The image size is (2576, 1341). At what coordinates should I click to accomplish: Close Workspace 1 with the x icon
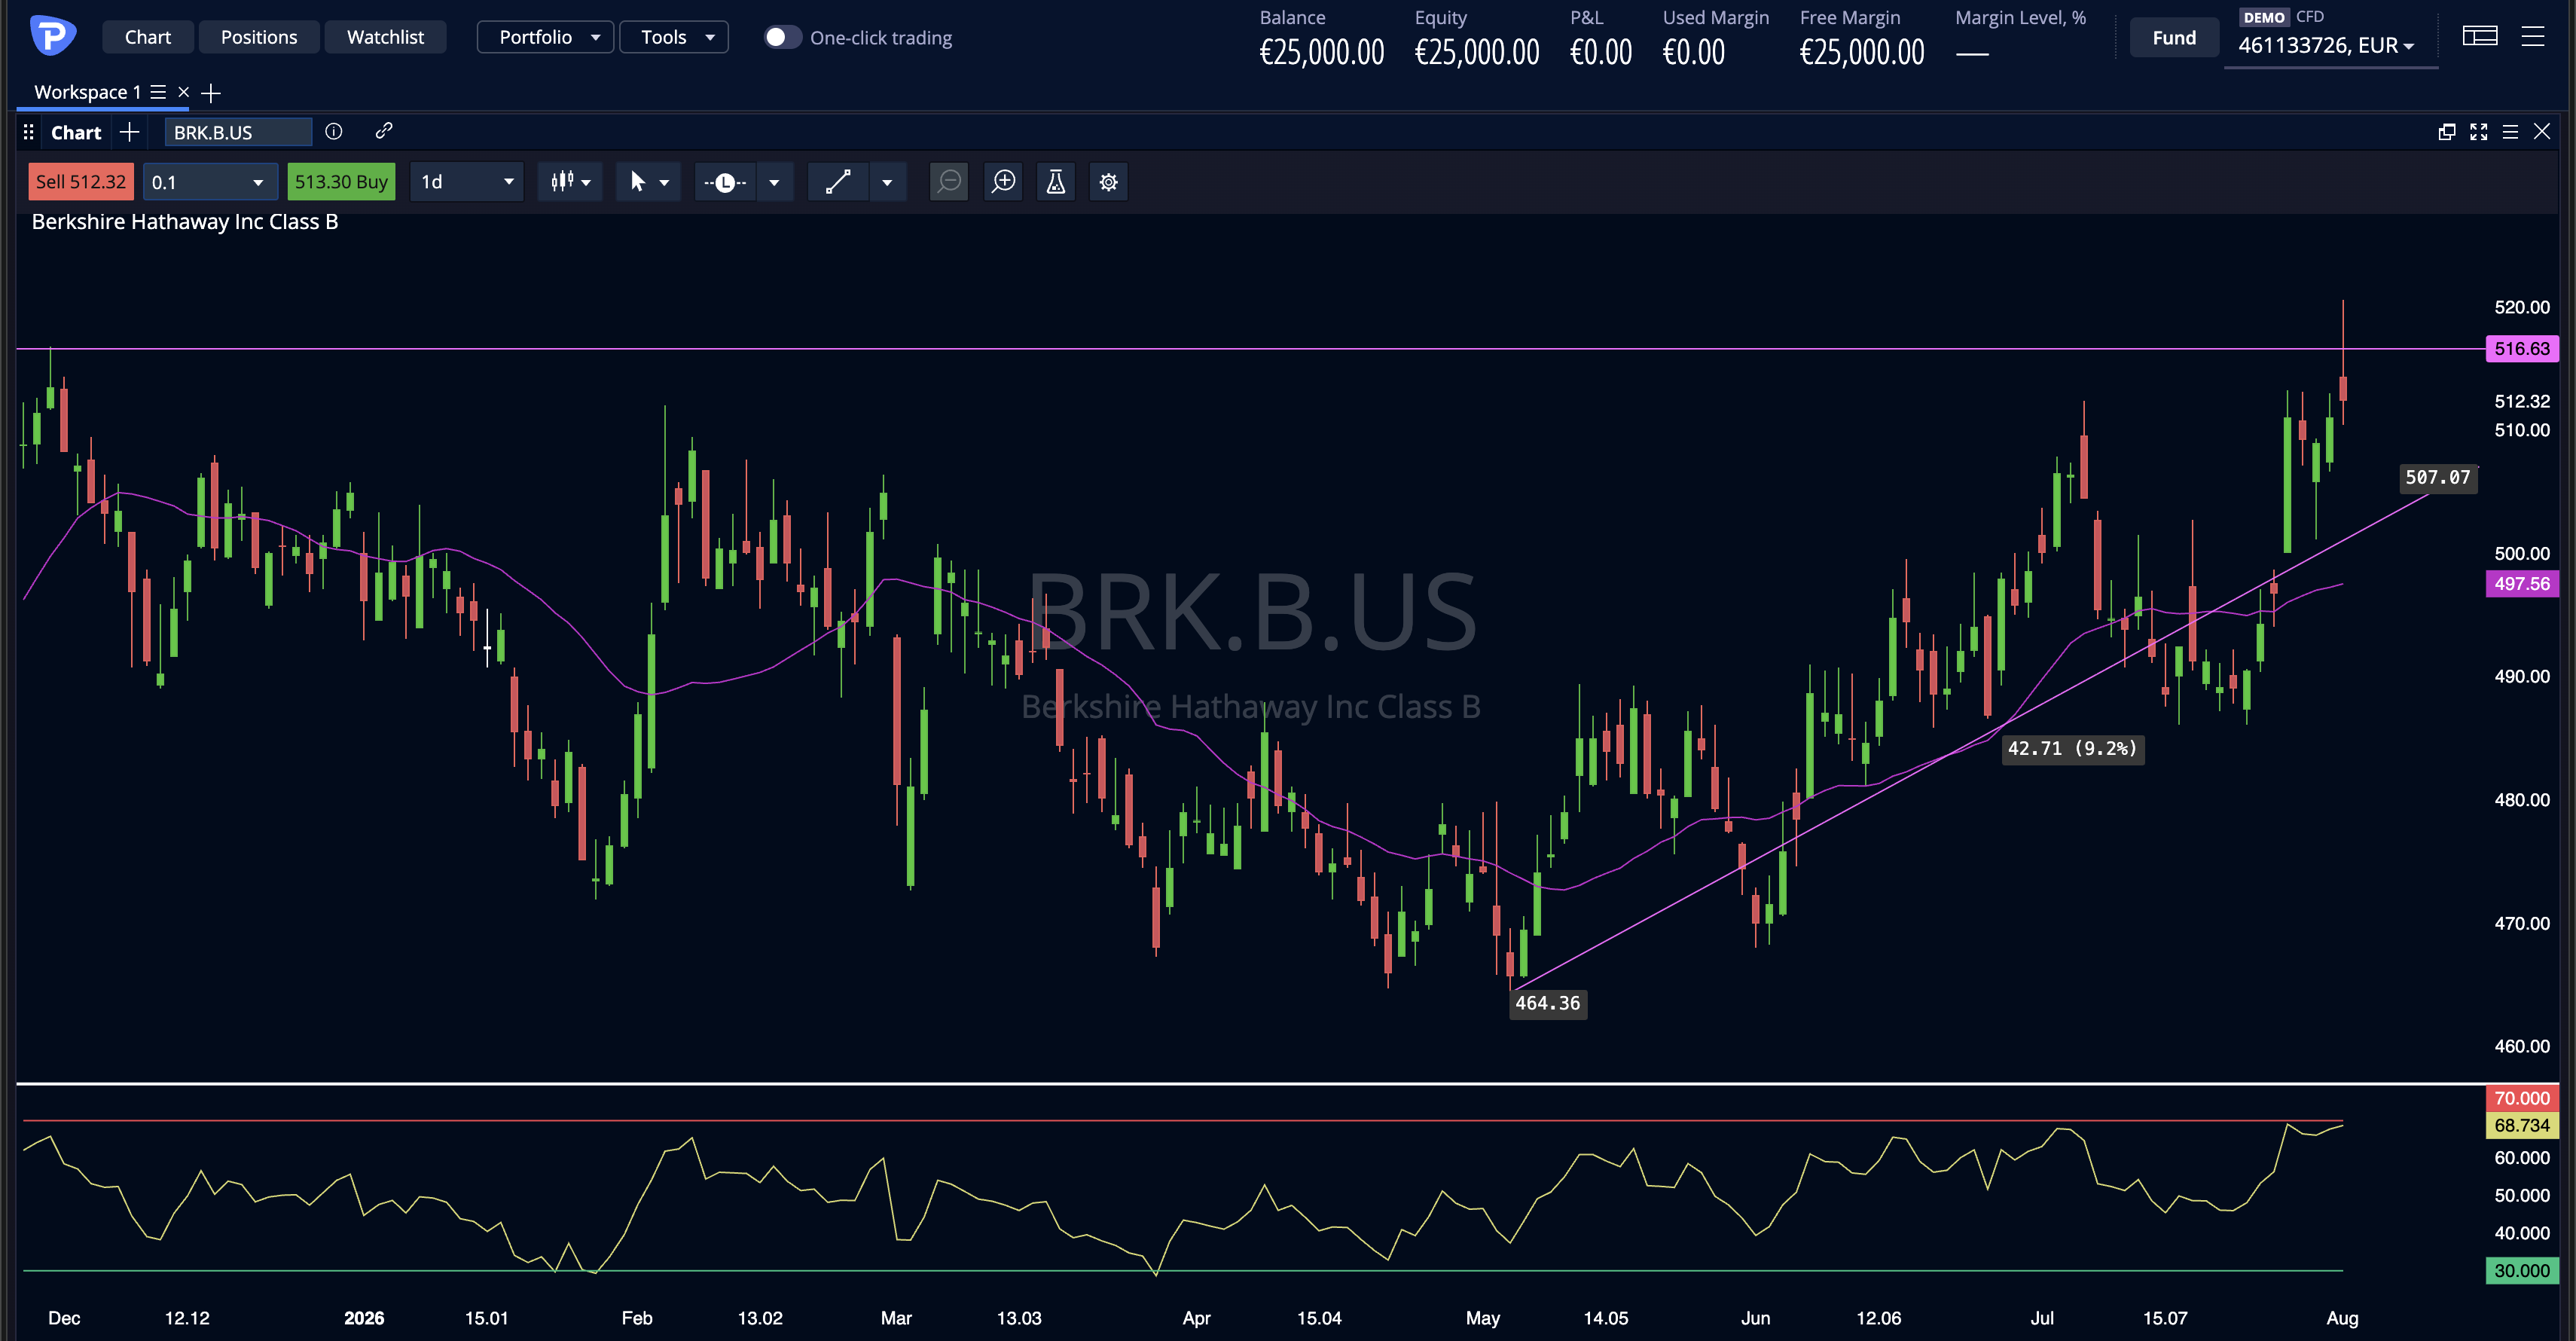click(x=184, y=92)
